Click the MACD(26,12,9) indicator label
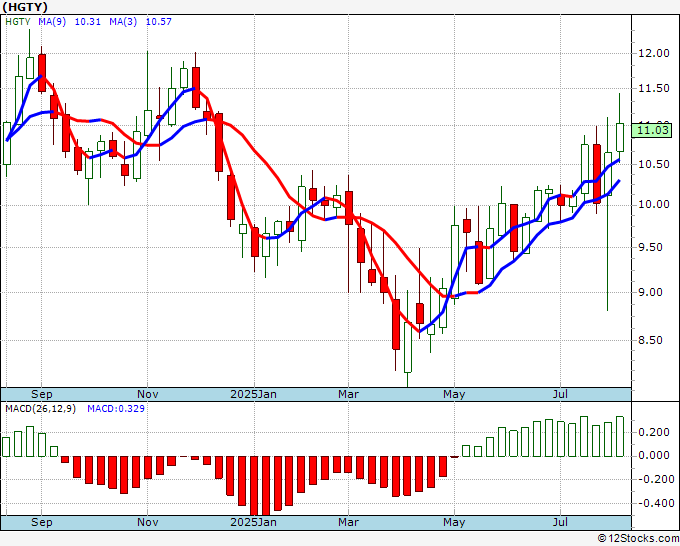The image size is (680, 546). pos(40,409)
